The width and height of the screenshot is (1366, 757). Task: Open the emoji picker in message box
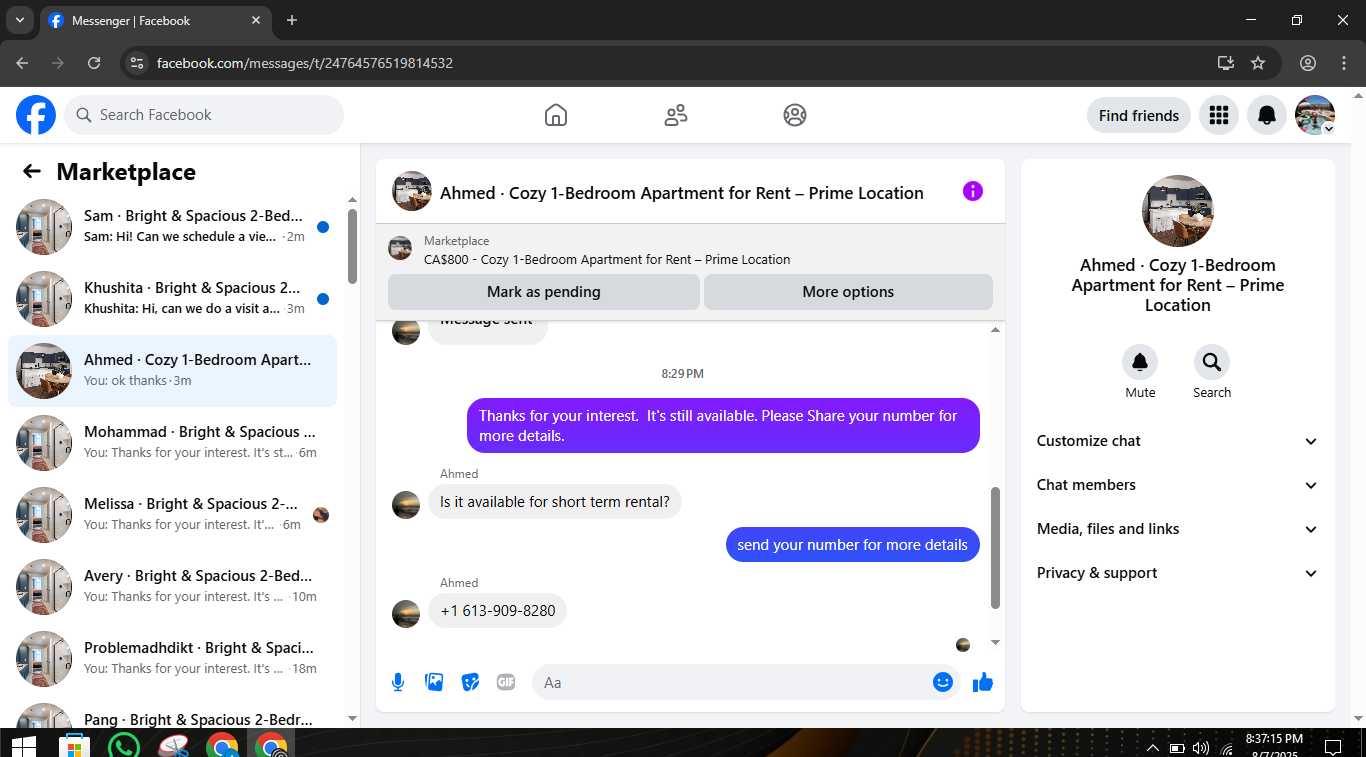(x=942, y=682)
